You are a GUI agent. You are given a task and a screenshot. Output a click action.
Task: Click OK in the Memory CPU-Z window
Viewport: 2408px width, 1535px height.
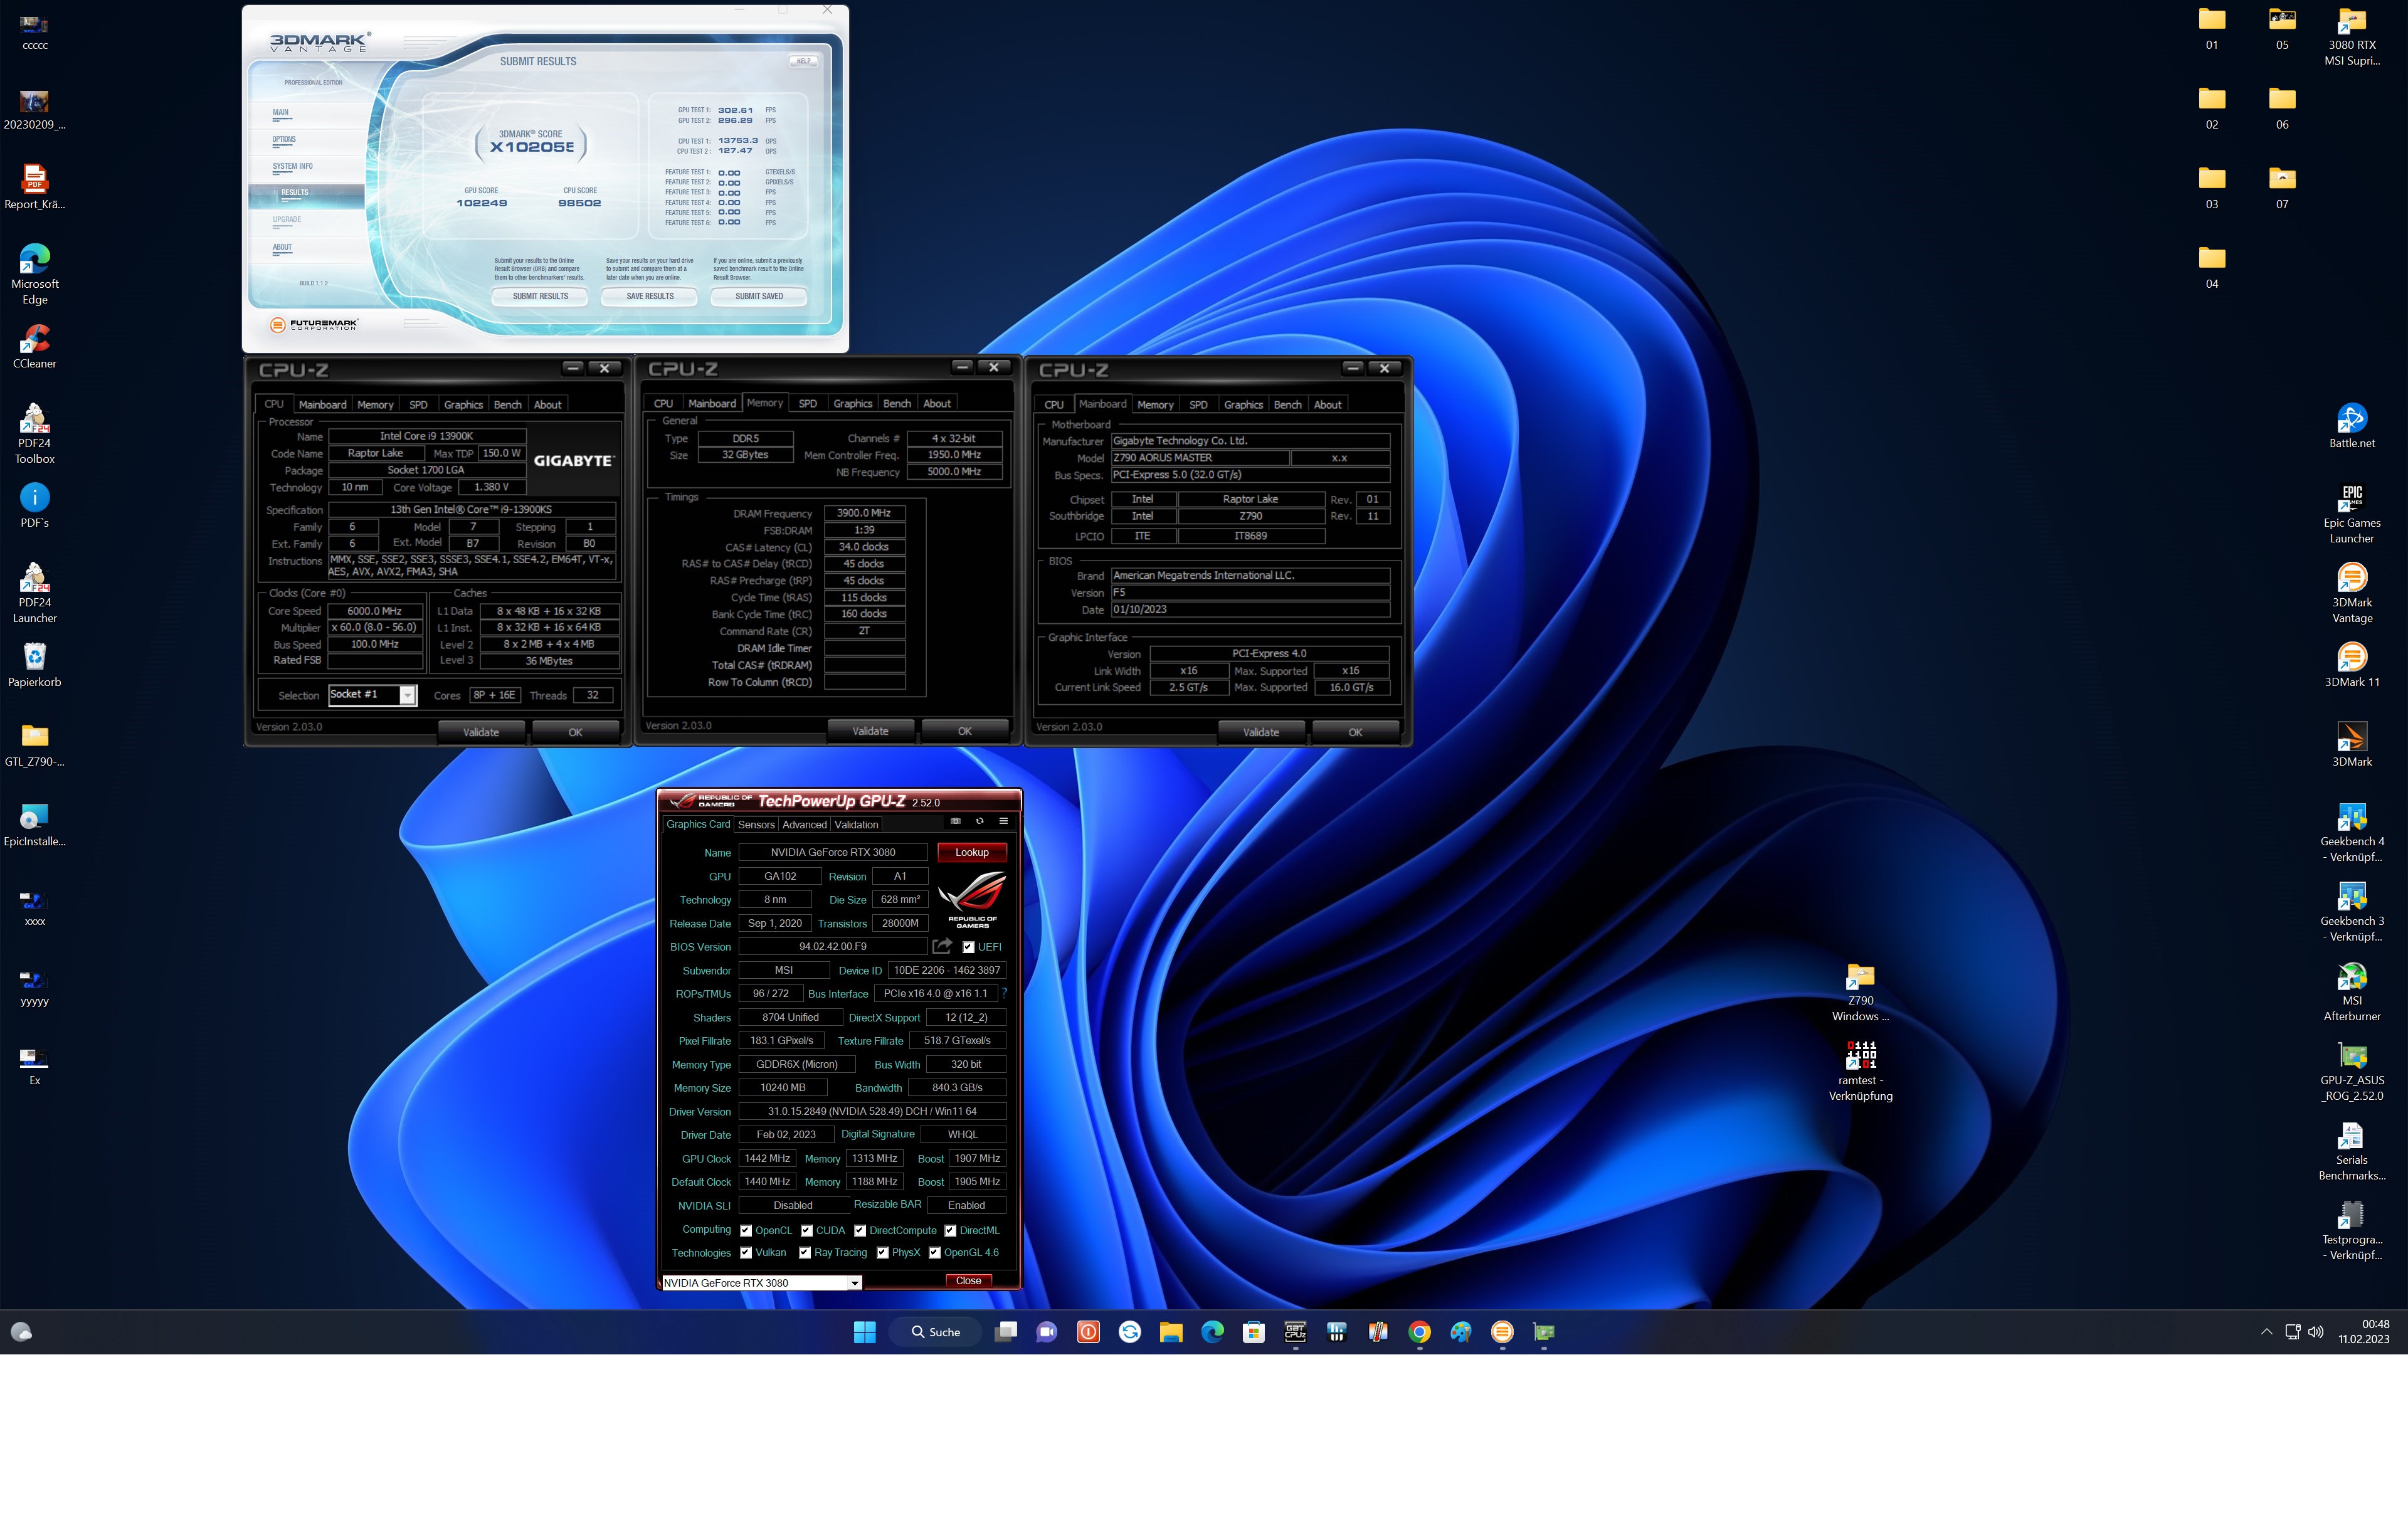[x=964, y=731]
